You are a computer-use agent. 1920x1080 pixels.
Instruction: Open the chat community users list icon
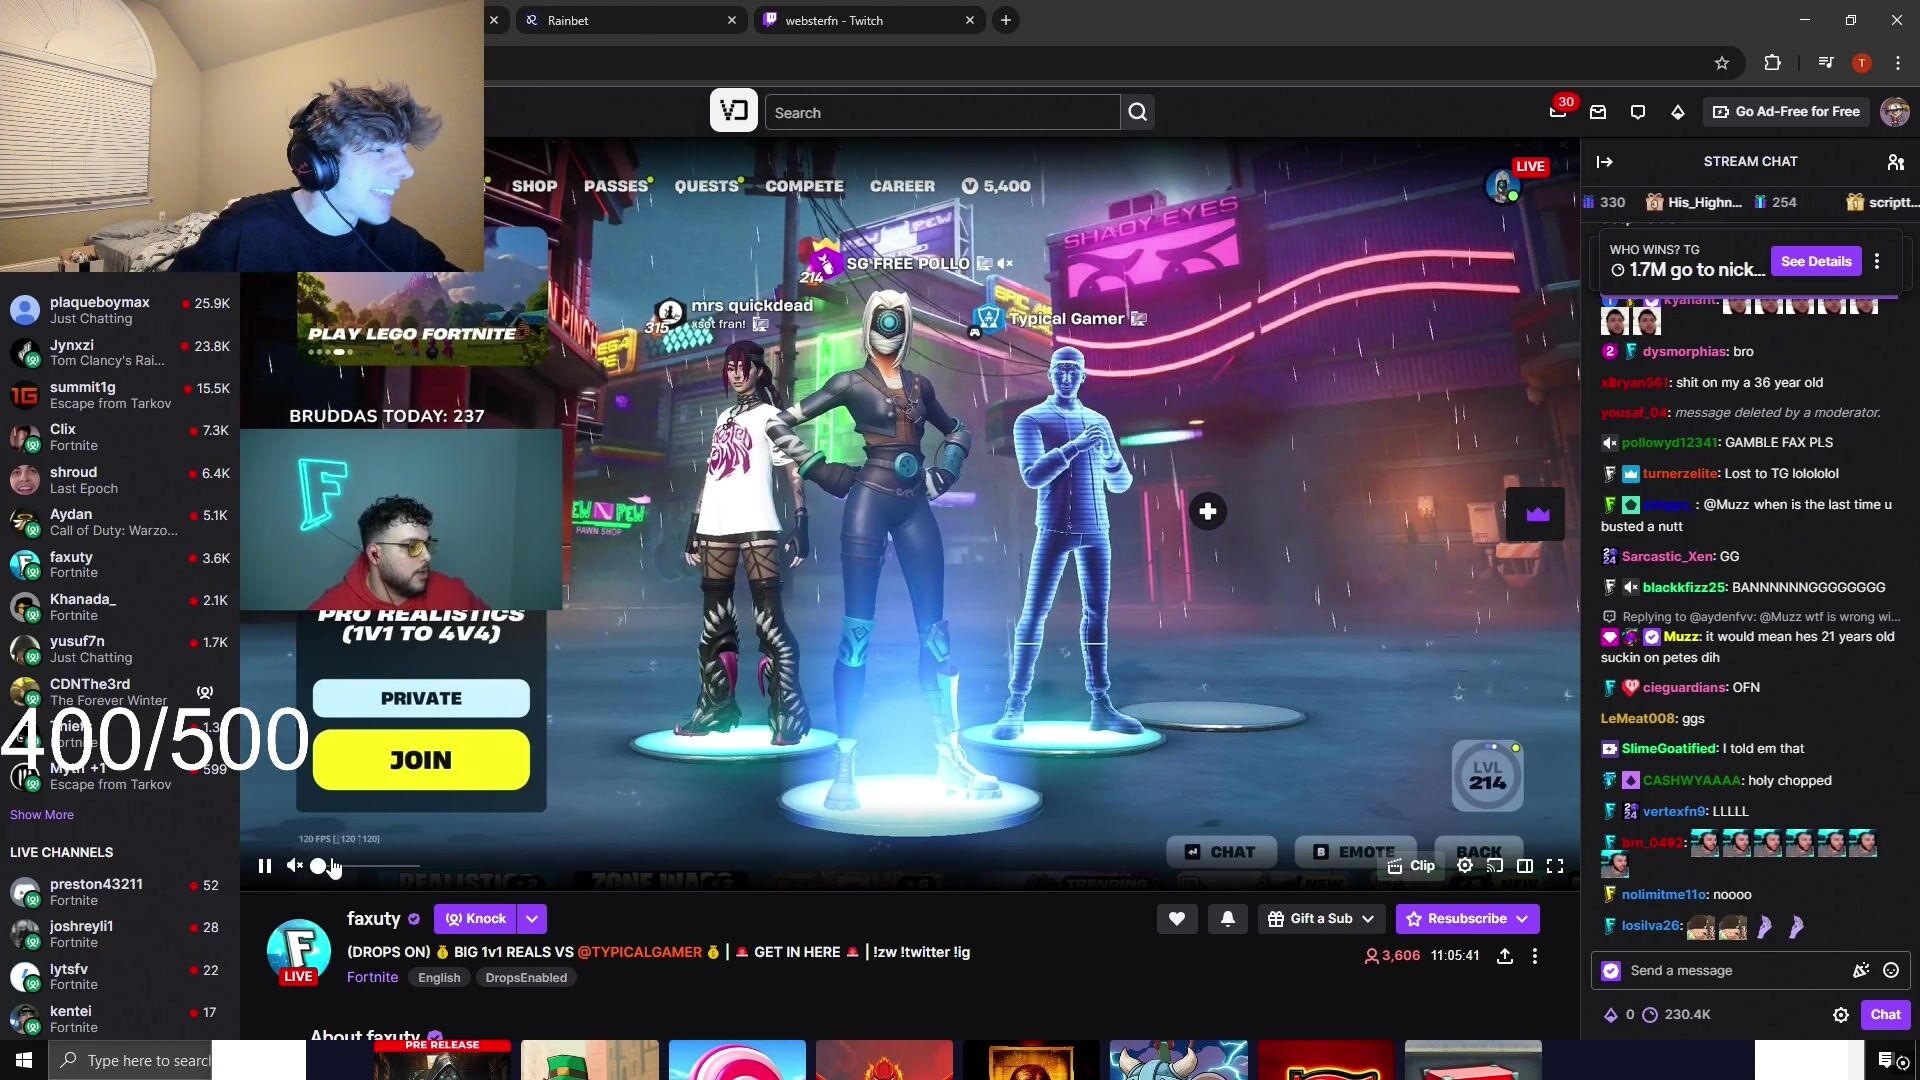coord(1895,161)
